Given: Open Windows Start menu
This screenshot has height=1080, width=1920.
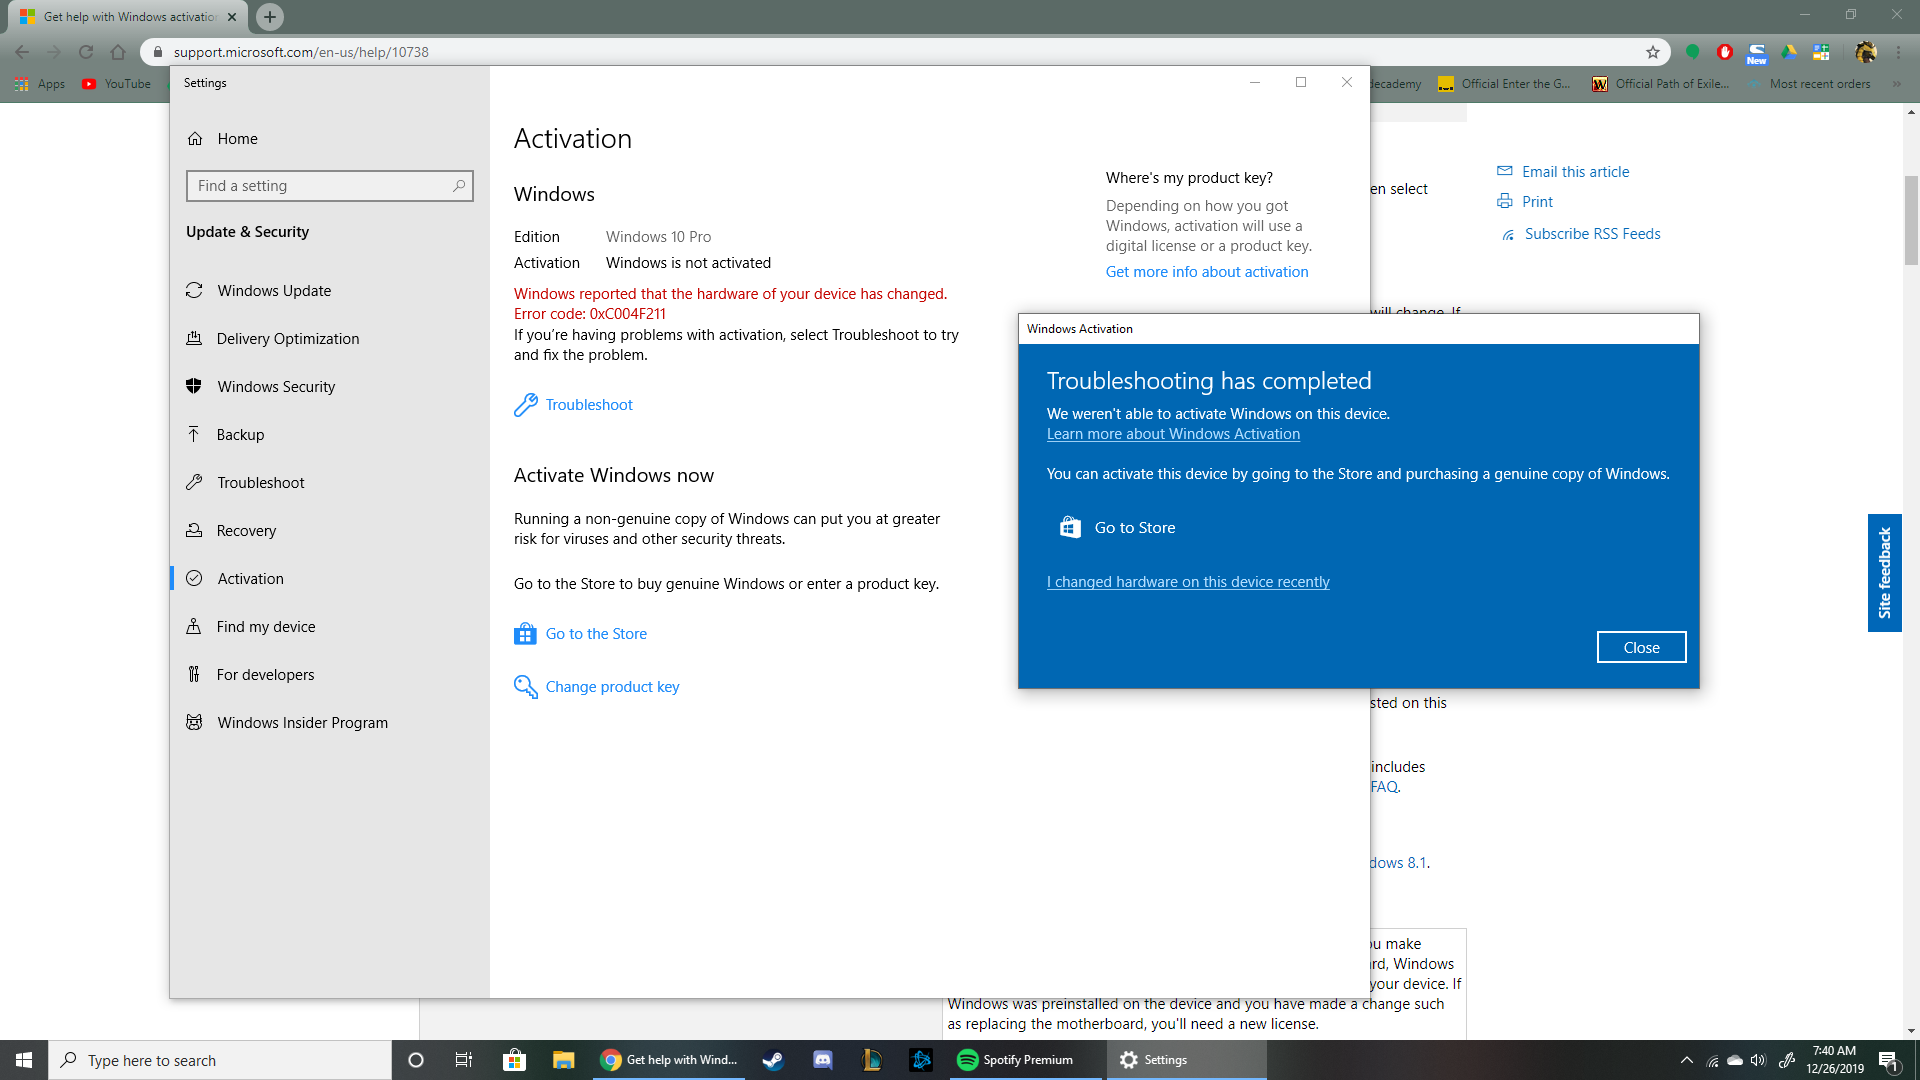Looking at the screenshot, I should pos(24,1060).
